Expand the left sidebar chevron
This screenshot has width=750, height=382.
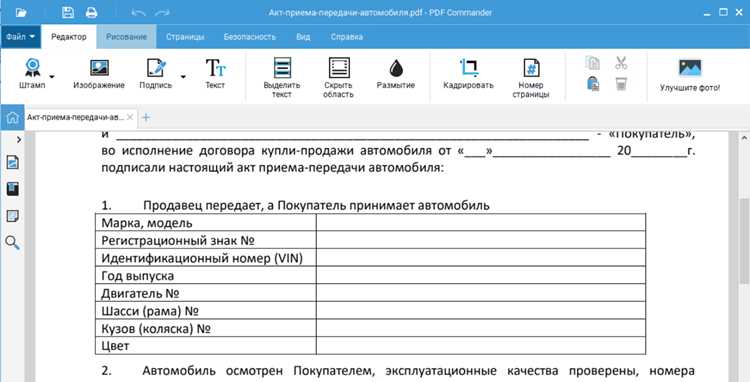(x=19, y=140)
